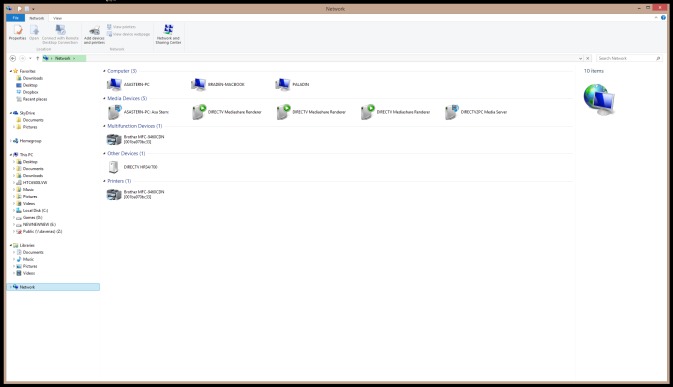Open Quick Access Toolbar customize dropdown

point(33,9)
